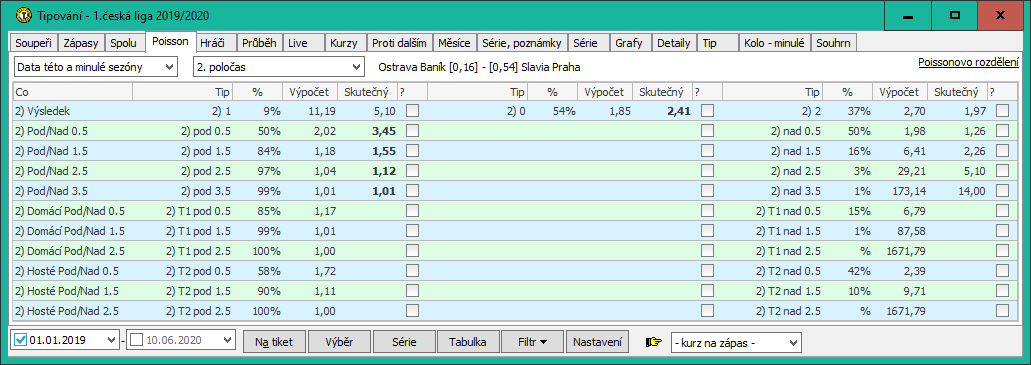The image size is (1031, 365).
Task: Tick checkbox for tip 2) 1 in Výsledek row
Action: (x=412, y=110)
